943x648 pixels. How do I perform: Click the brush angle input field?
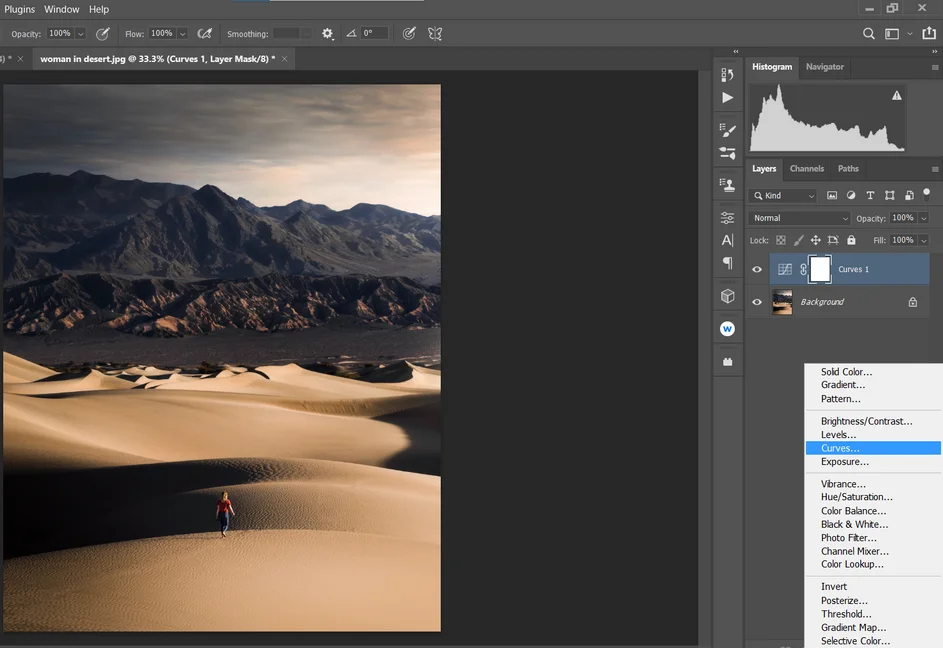(375, 33)
